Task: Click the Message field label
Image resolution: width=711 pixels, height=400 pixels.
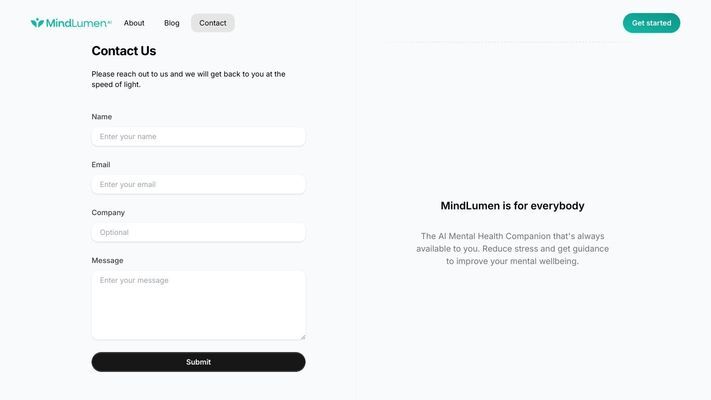Action: [107, 261]
